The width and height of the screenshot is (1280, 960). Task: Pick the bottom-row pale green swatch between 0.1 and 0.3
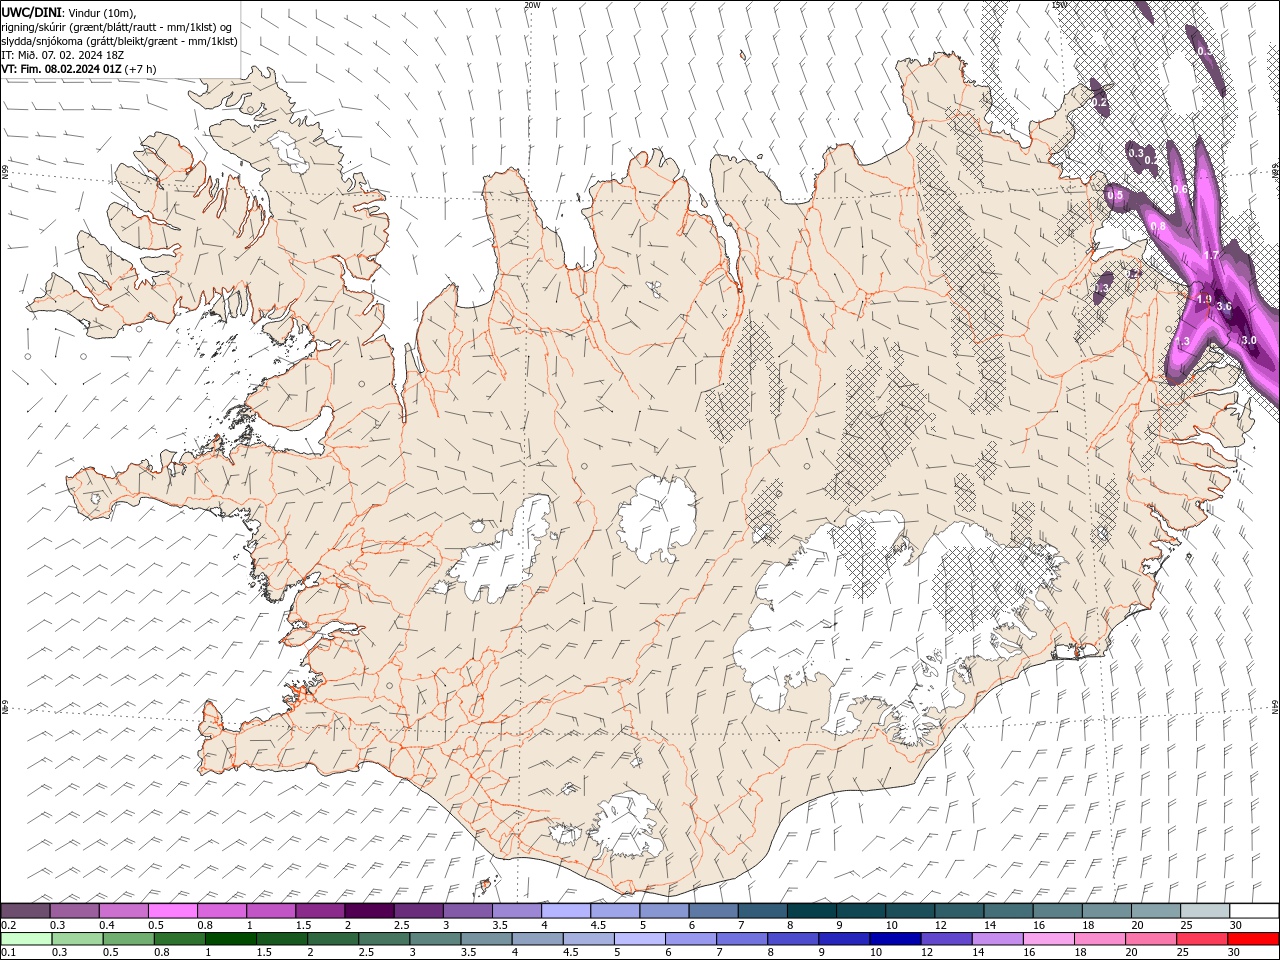tap(26, 938)
